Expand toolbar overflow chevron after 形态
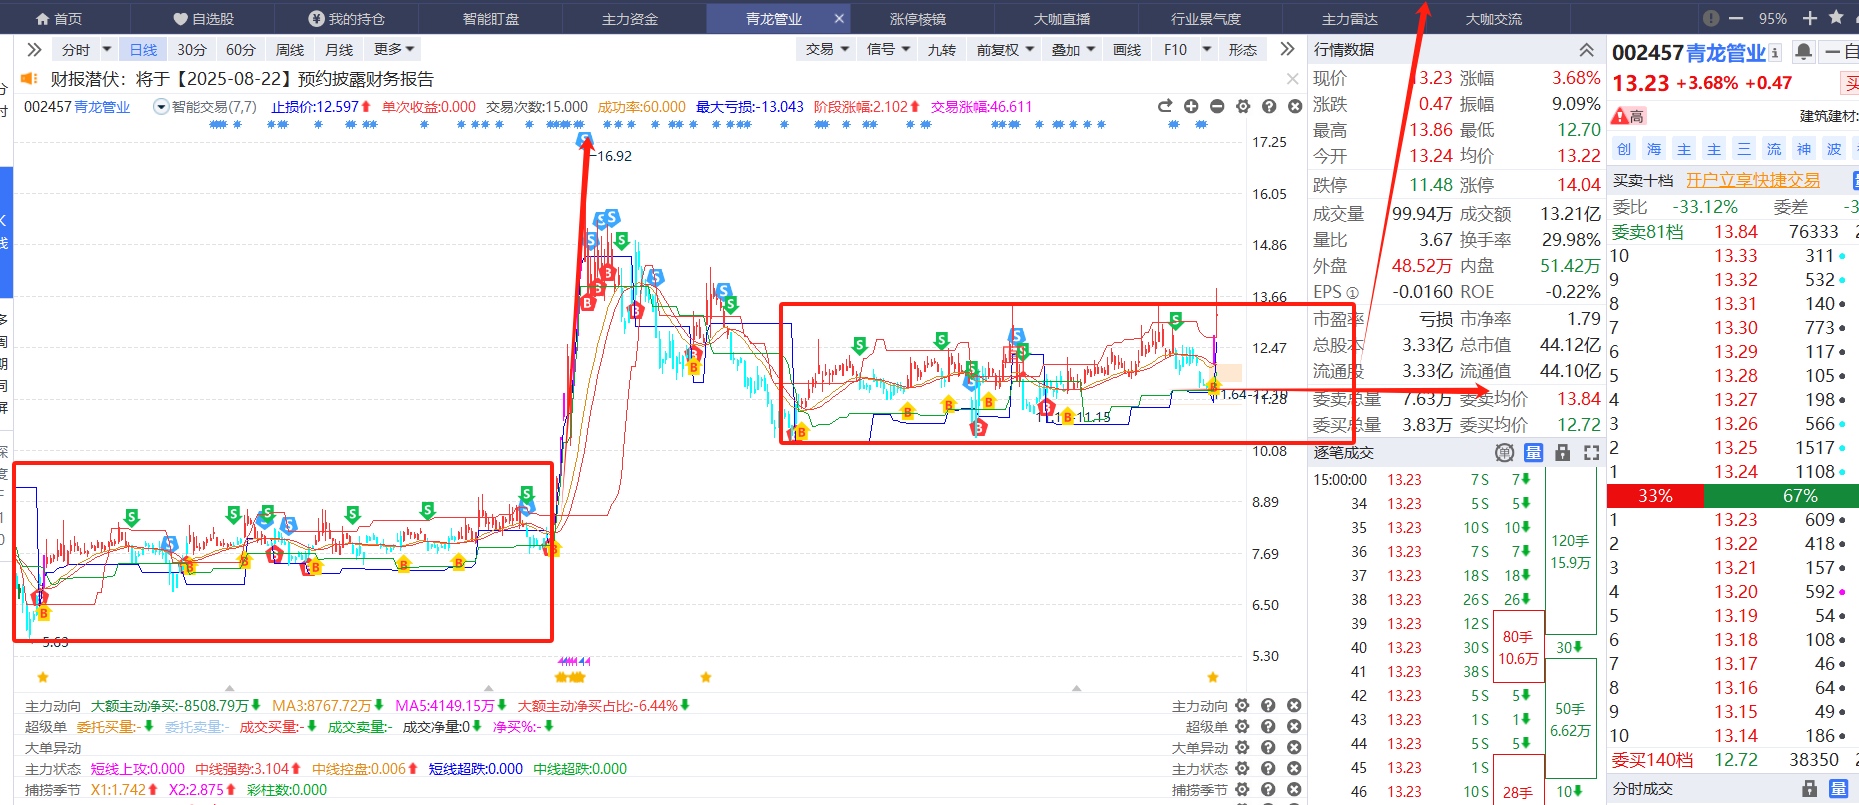This screenshot has width=1859, height=805. [1287, 49]
